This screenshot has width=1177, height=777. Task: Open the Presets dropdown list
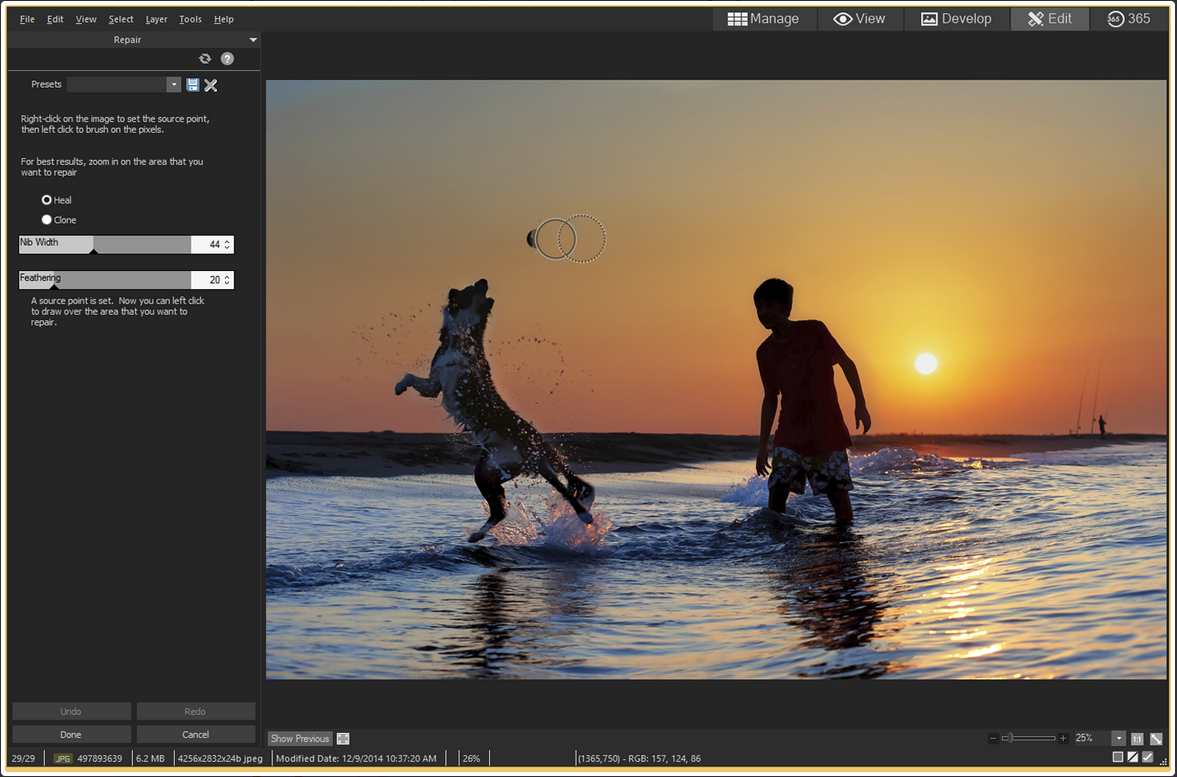point(174,85)
